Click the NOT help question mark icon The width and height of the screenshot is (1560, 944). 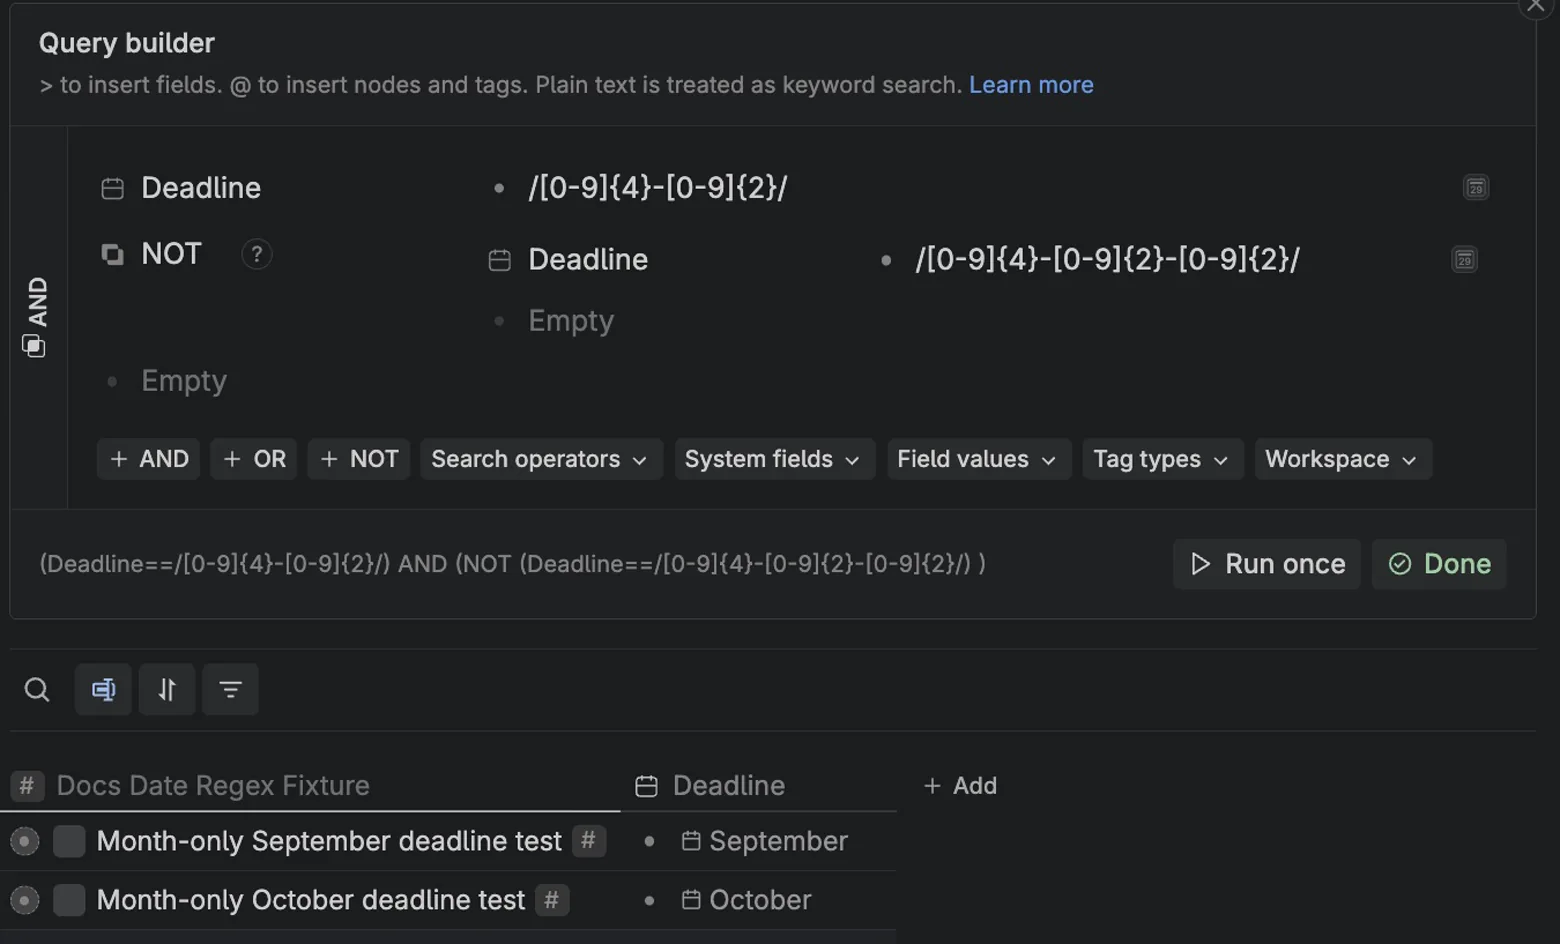[257, 254]
